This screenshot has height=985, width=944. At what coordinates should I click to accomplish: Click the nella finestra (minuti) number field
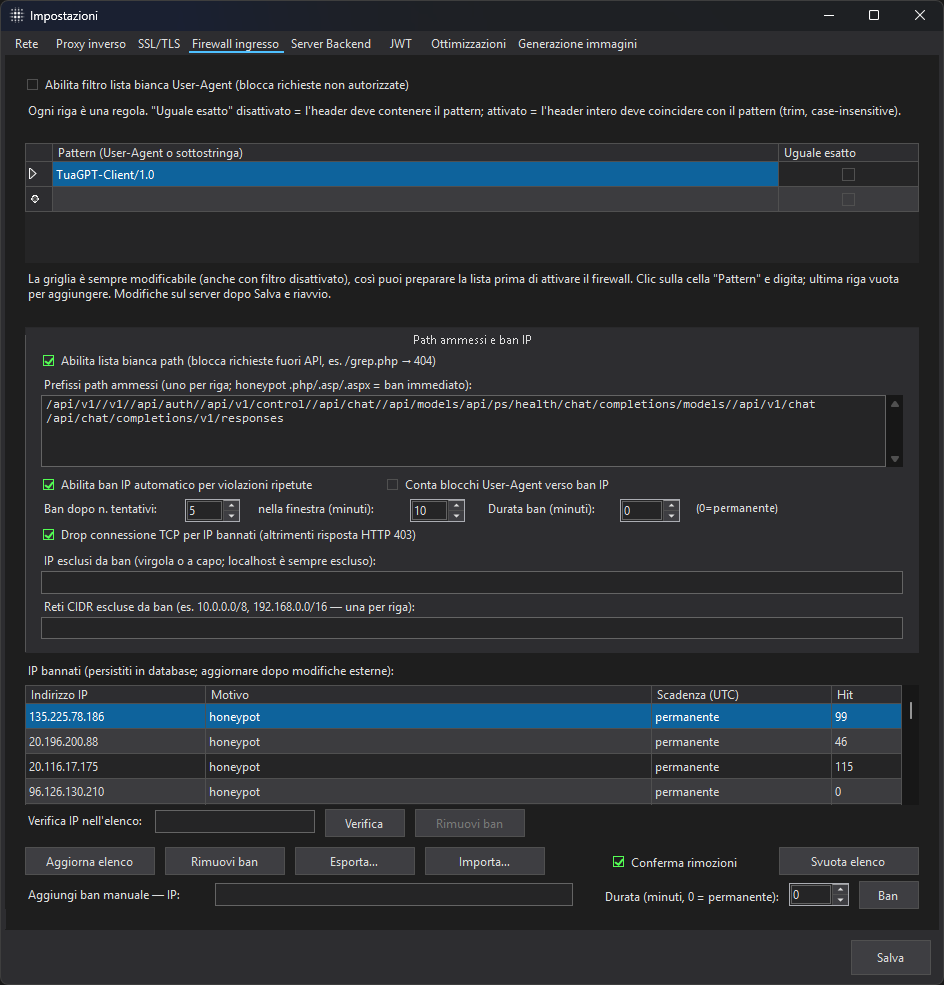click(x=430, y=510)
